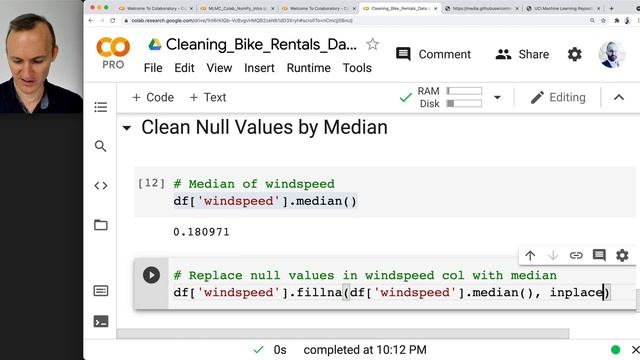This screenshot has height=360, width=640.
Task: Open the Runtime menu
Action: click(309, 68)
